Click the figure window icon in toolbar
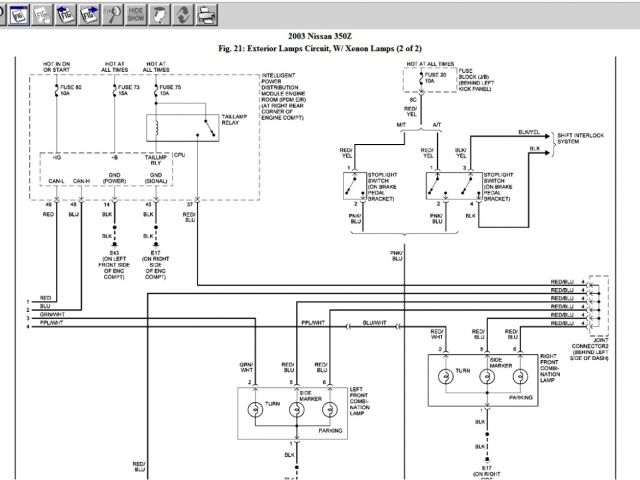The image size is (640, 480). 19,15
